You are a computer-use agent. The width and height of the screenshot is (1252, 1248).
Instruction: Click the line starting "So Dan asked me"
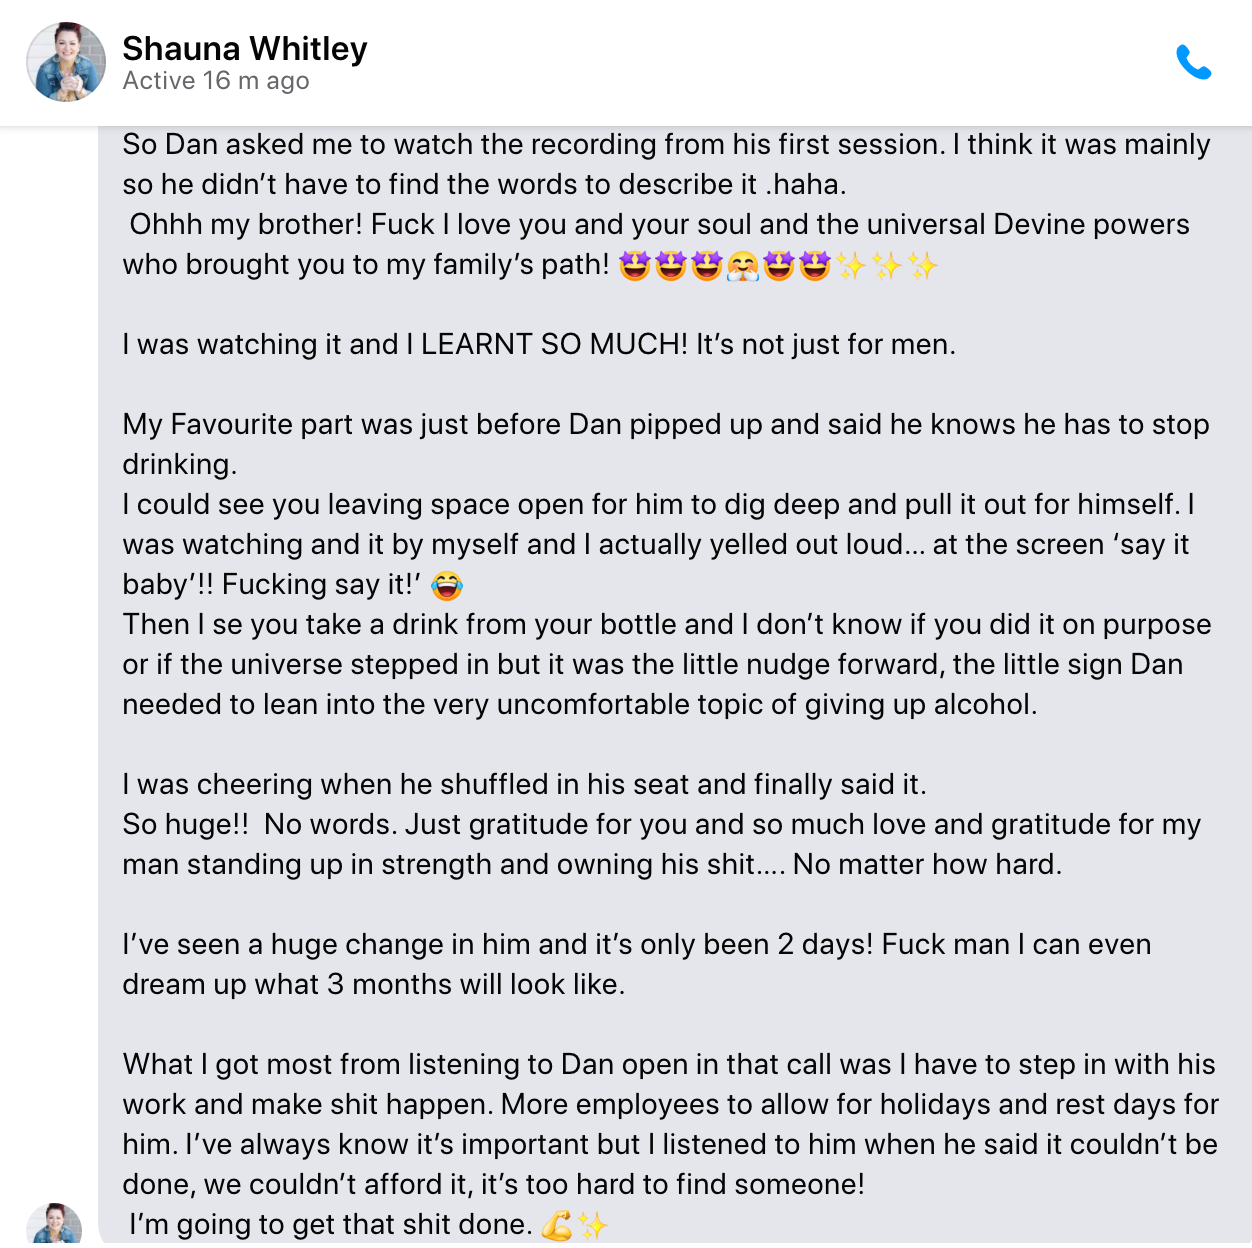click(666, 145)
